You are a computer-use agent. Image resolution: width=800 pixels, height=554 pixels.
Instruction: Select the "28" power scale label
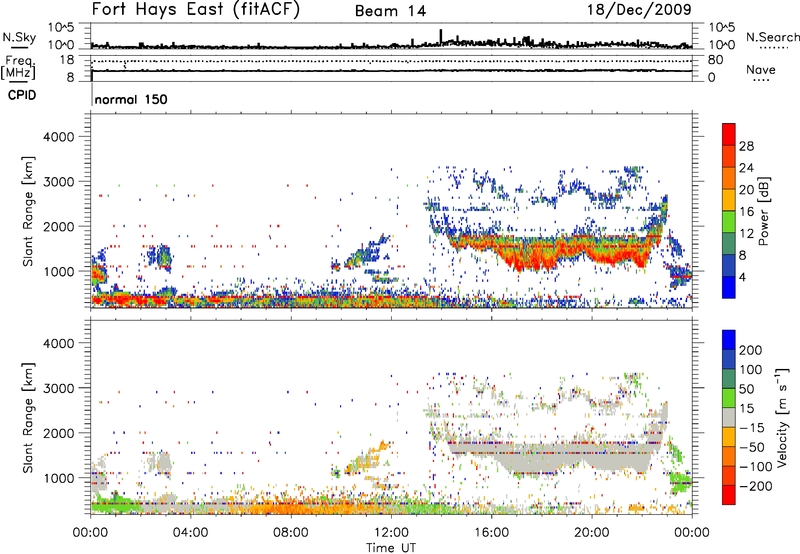coord(746,146)
